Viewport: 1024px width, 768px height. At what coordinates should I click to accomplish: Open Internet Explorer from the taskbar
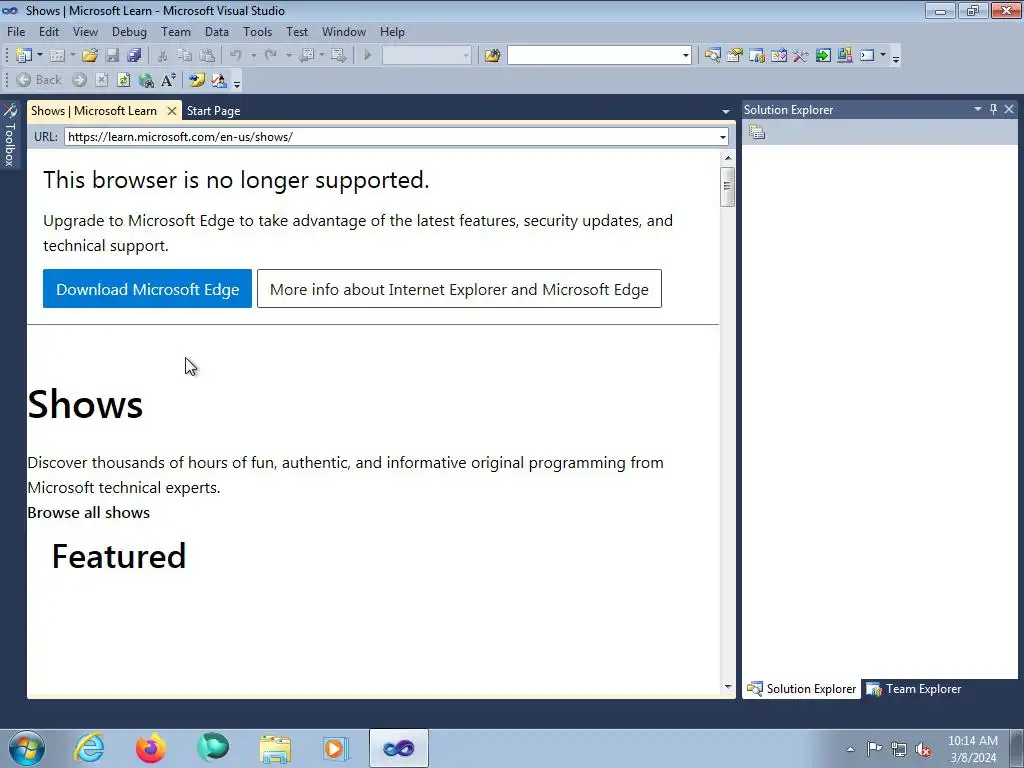point(89,748)
